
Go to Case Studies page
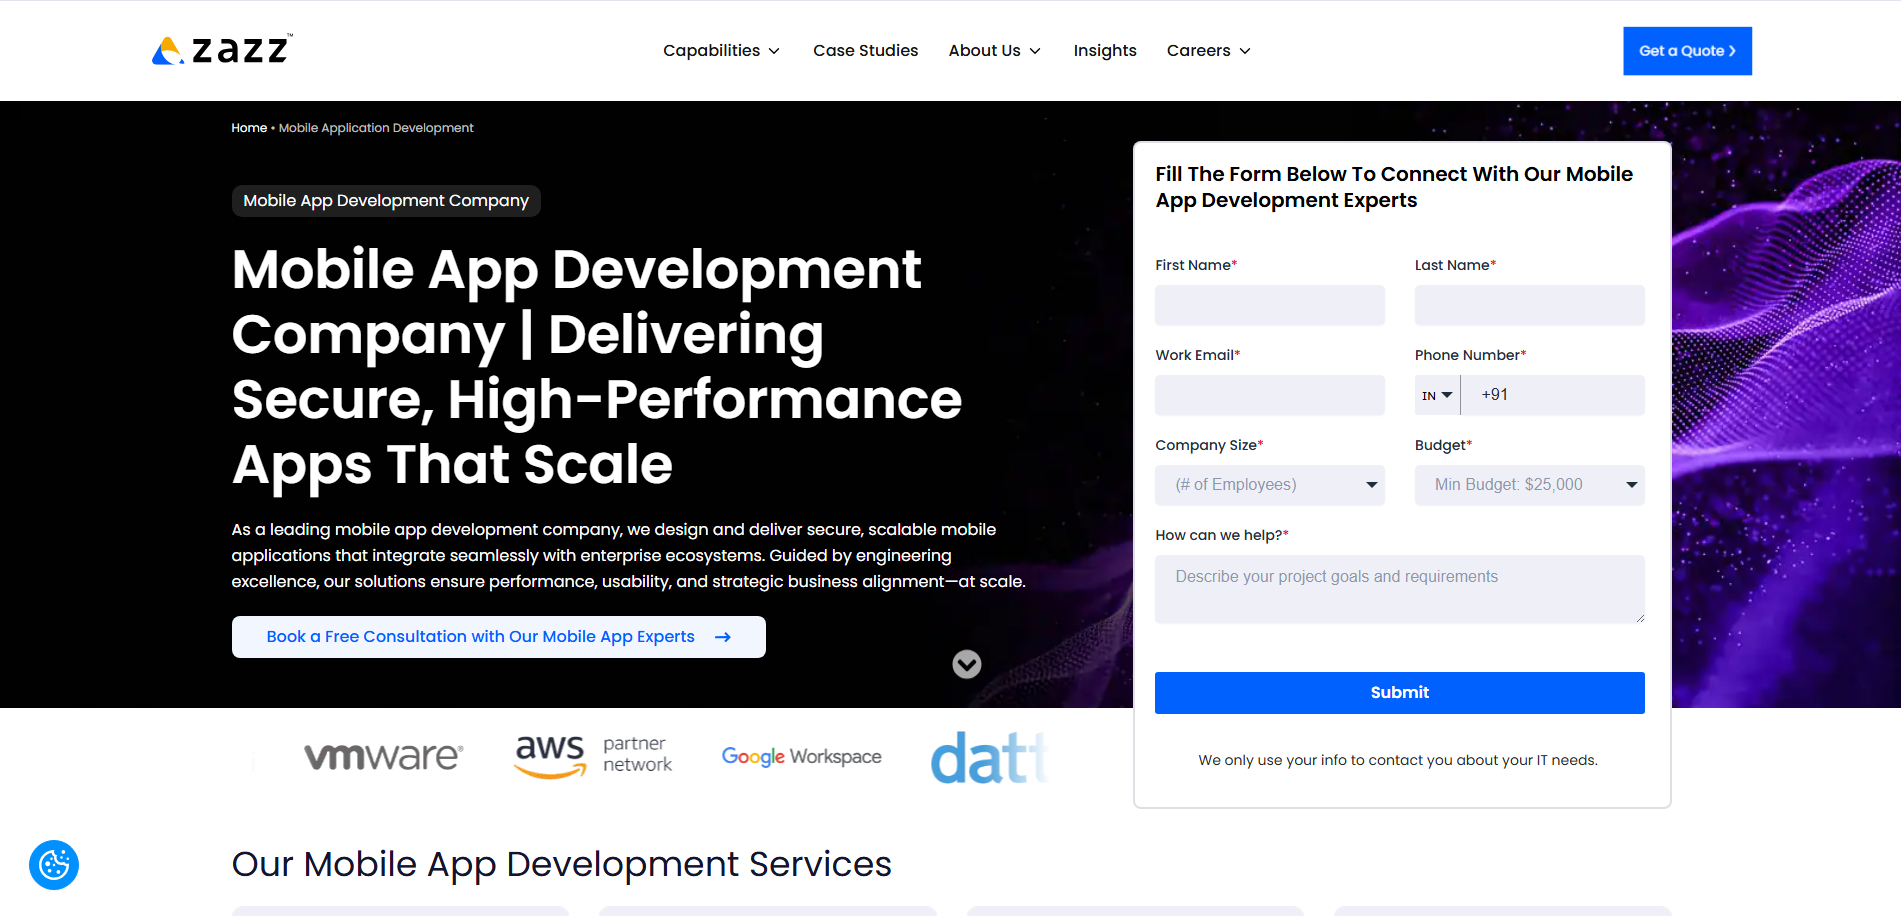tap(865, 51)
